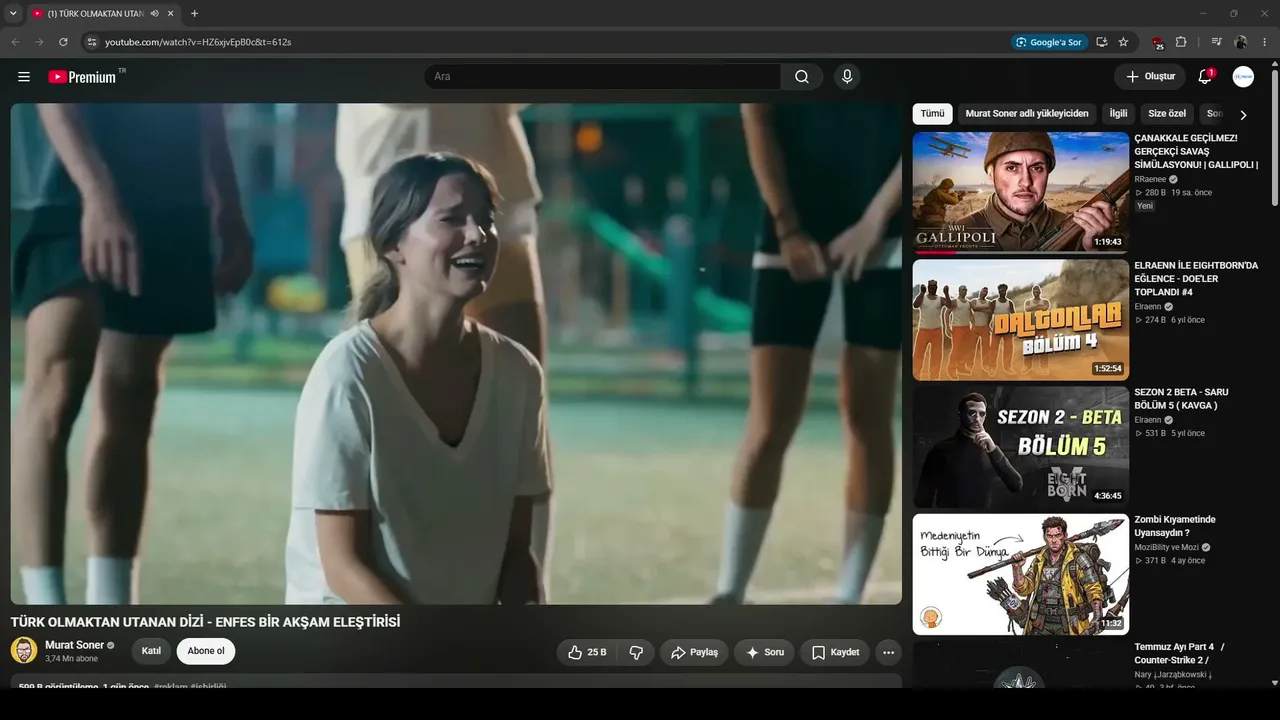Go forward in browser history

coord(39,42)
